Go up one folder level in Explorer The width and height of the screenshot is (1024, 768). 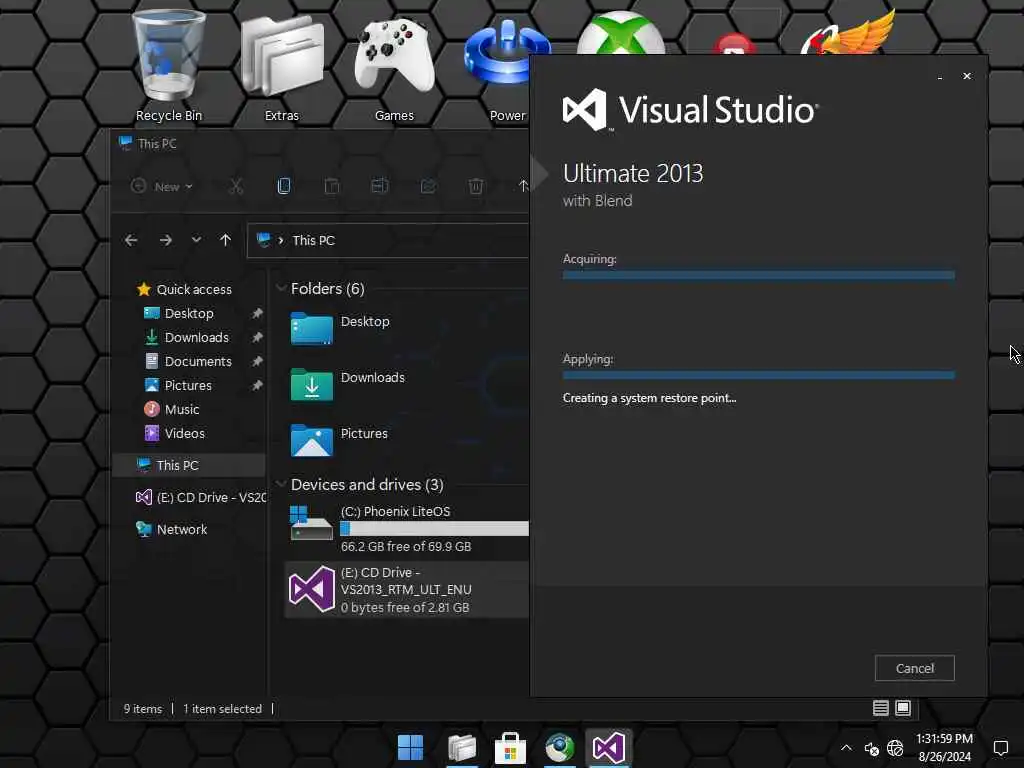tap(225, 240)
